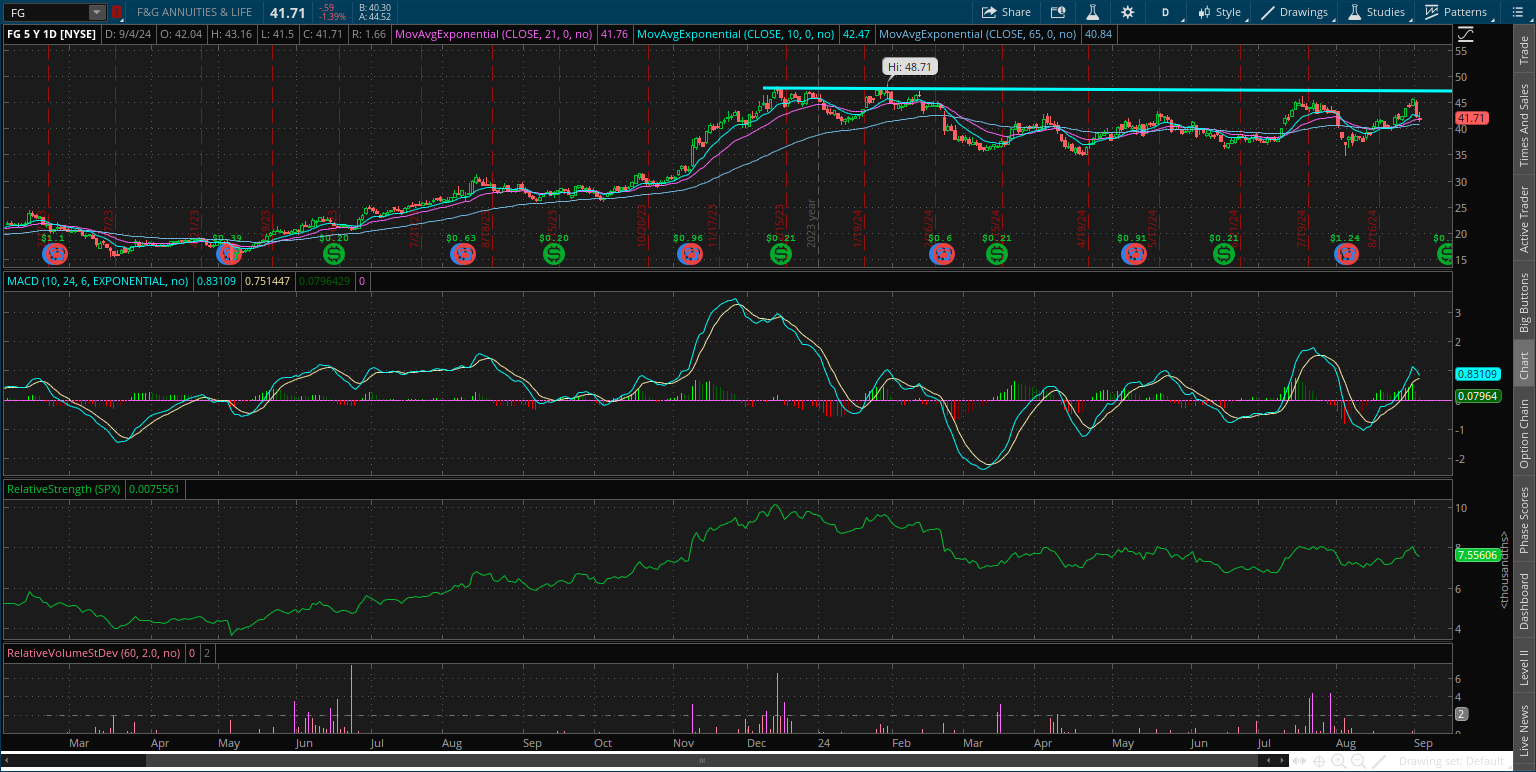The width and height of the screenshot is (1536, 772).
Task: Click the FG symbol input field
Action: 46,12
